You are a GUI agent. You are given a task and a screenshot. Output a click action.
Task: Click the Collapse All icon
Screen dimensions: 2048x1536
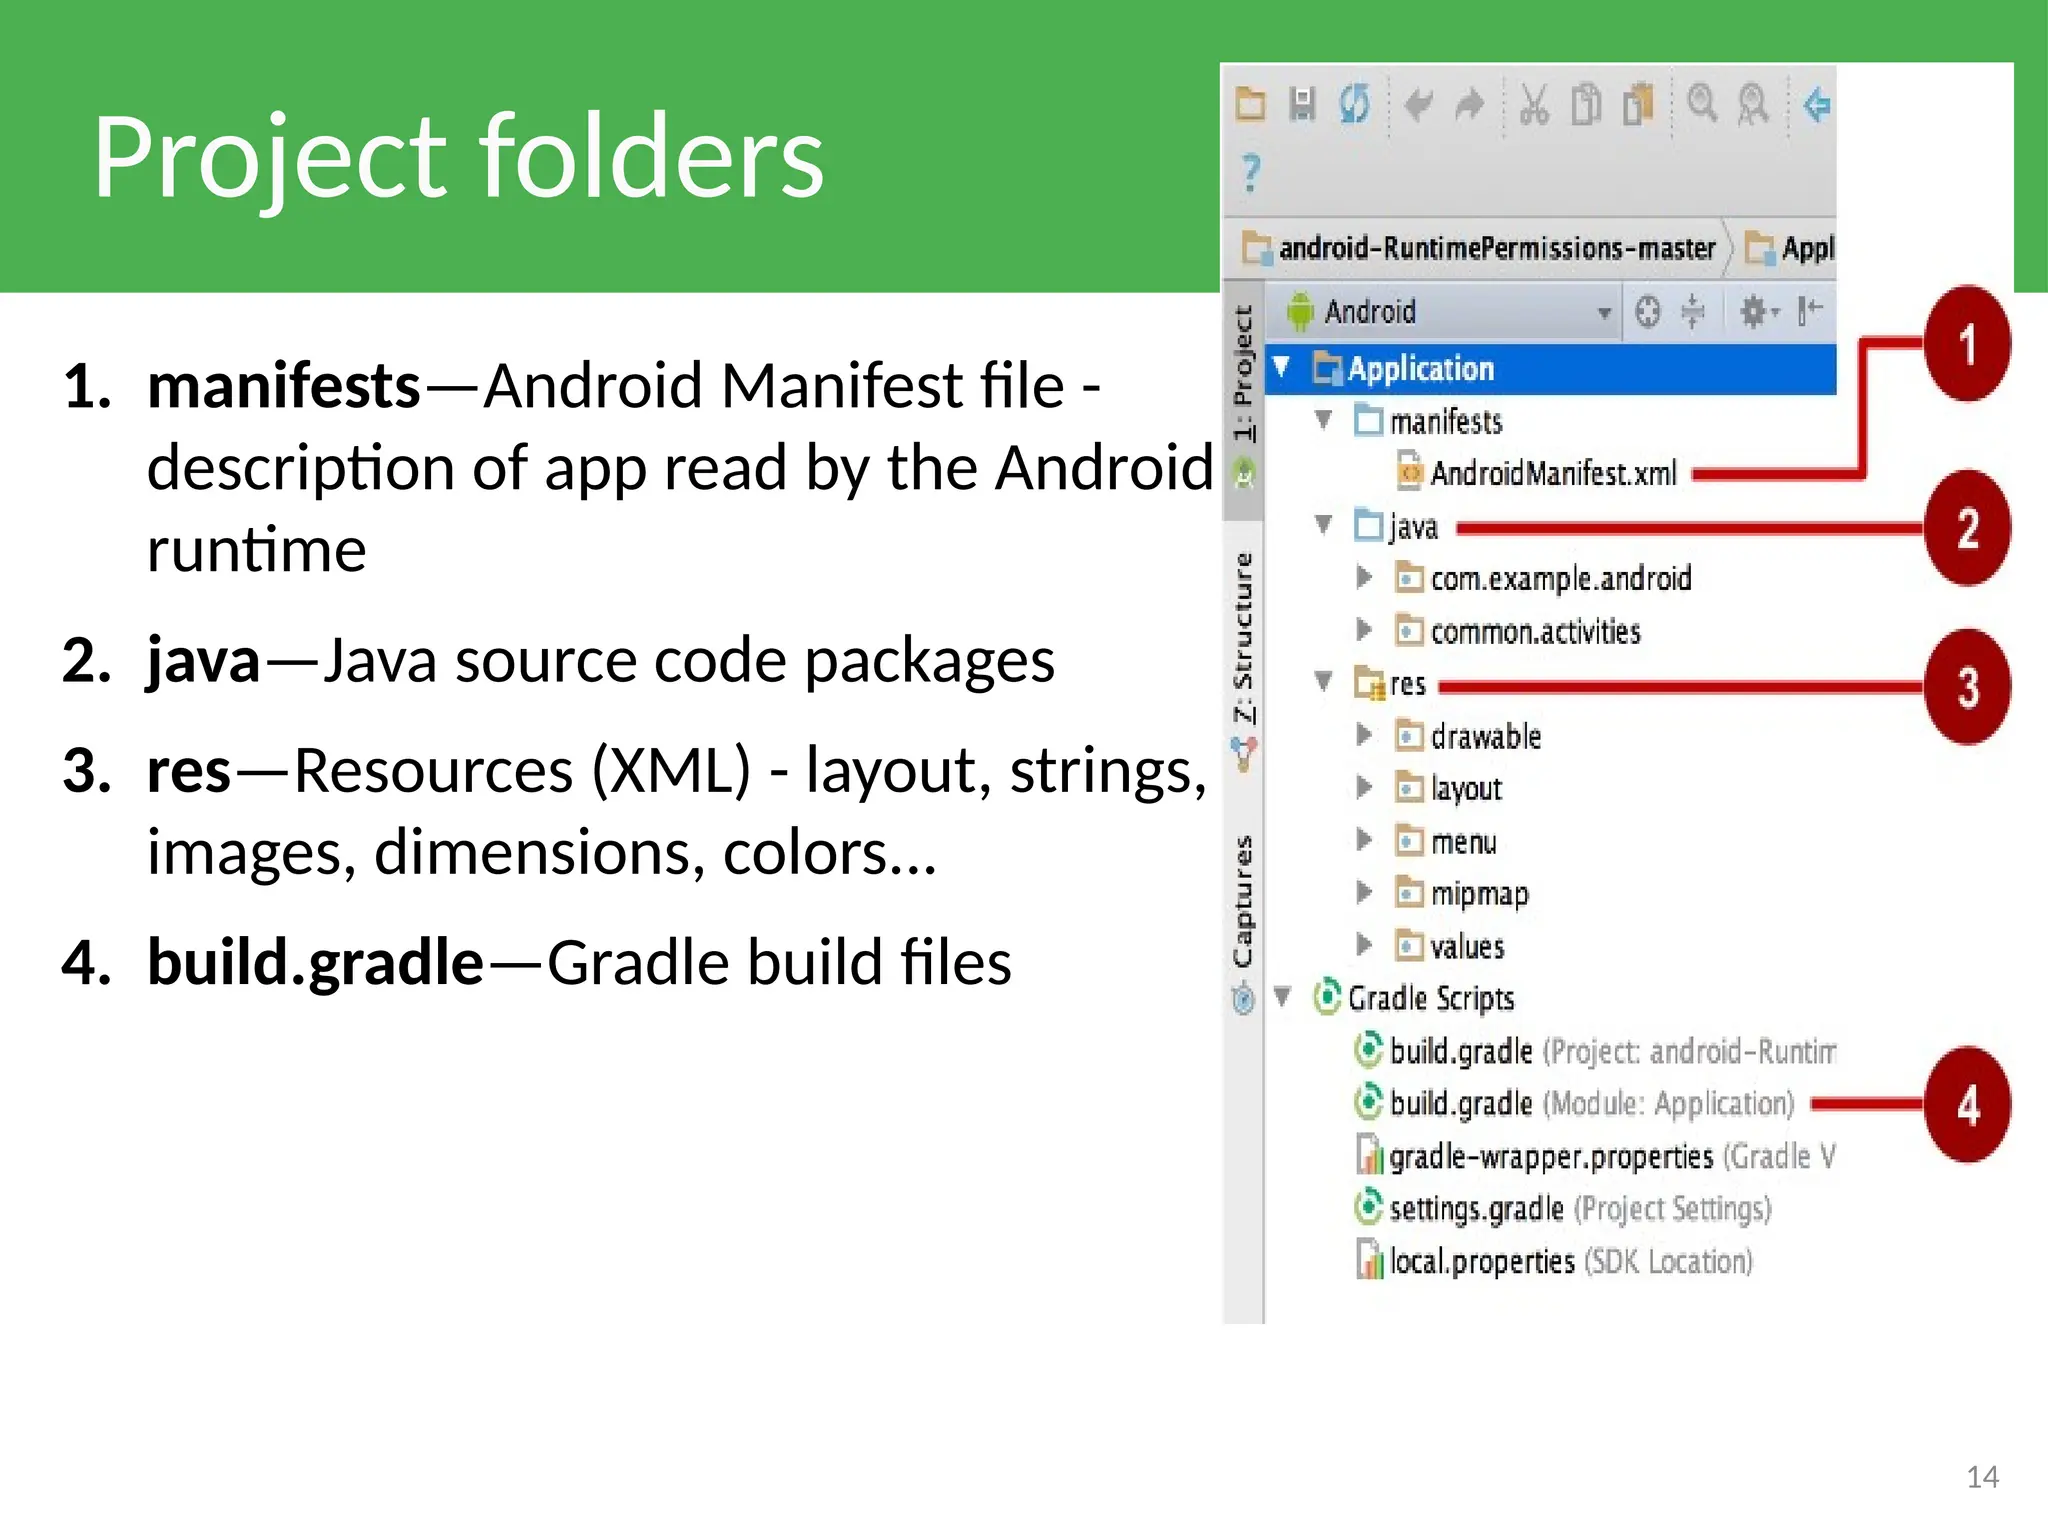click(x=1693, y=312)
